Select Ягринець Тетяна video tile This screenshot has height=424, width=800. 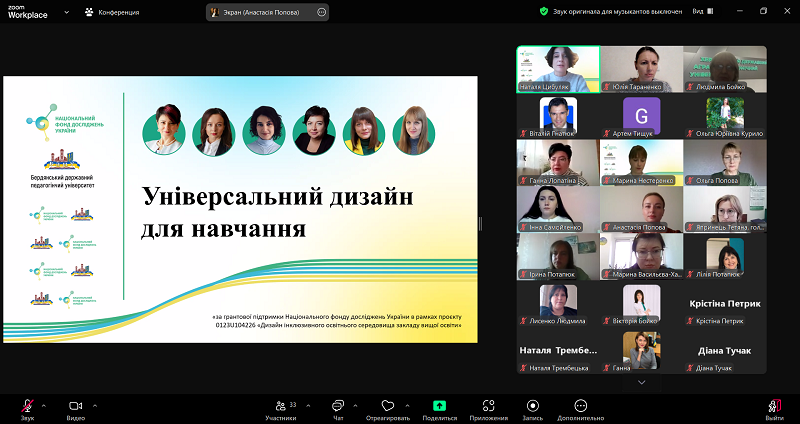724,210
